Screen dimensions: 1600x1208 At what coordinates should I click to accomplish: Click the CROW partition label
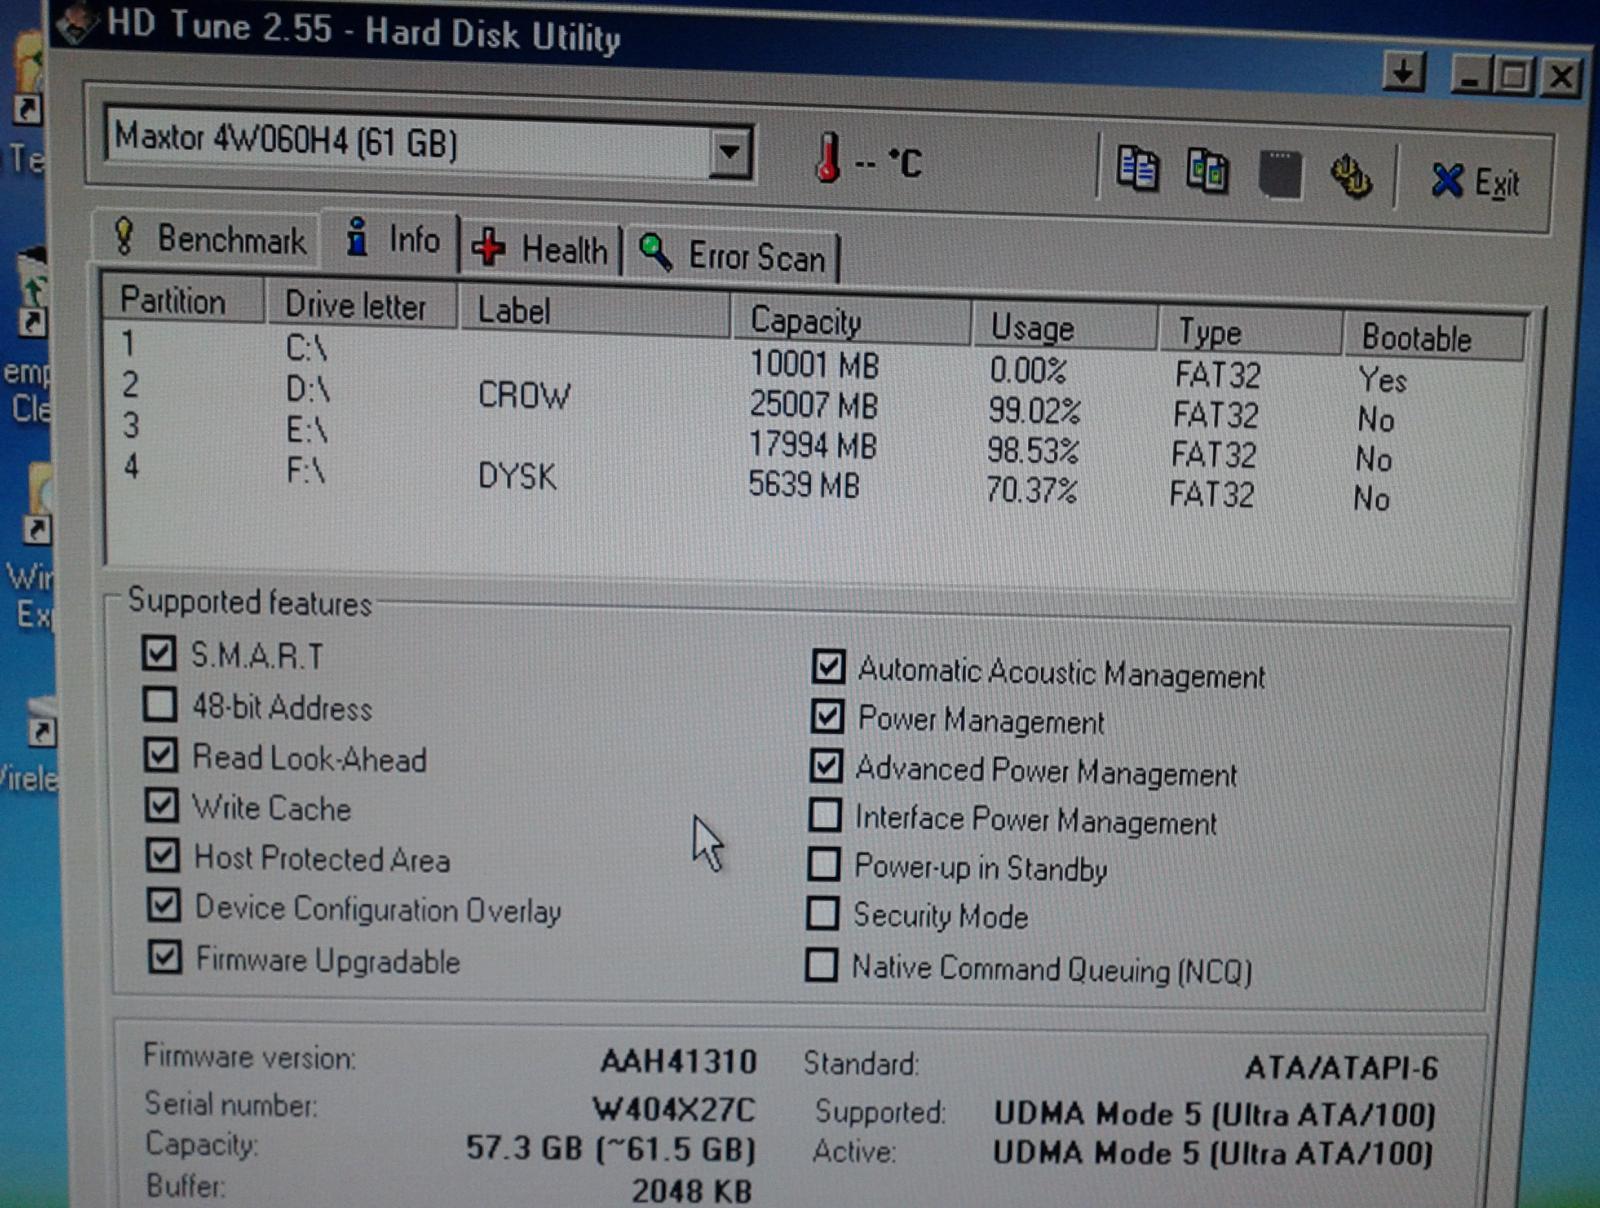pyautogui.click(x=524, y=395)
